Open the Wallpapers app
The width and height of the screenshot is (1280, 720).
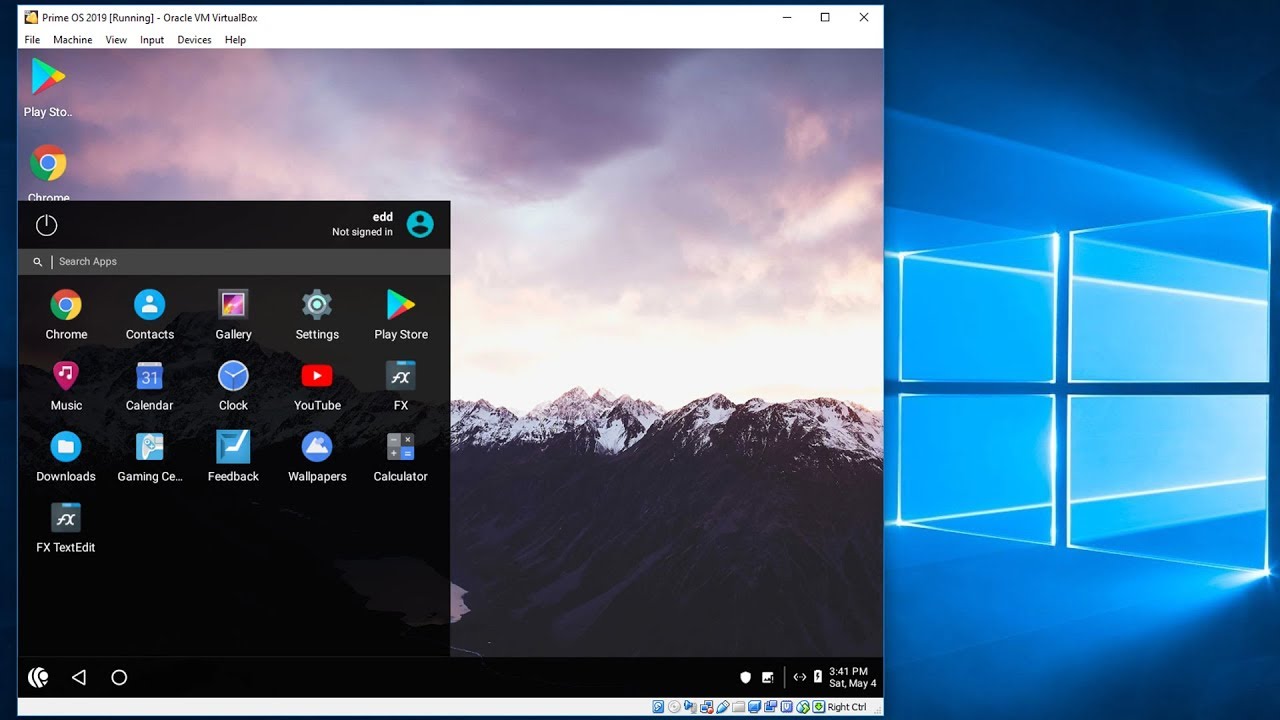point(317,456)
